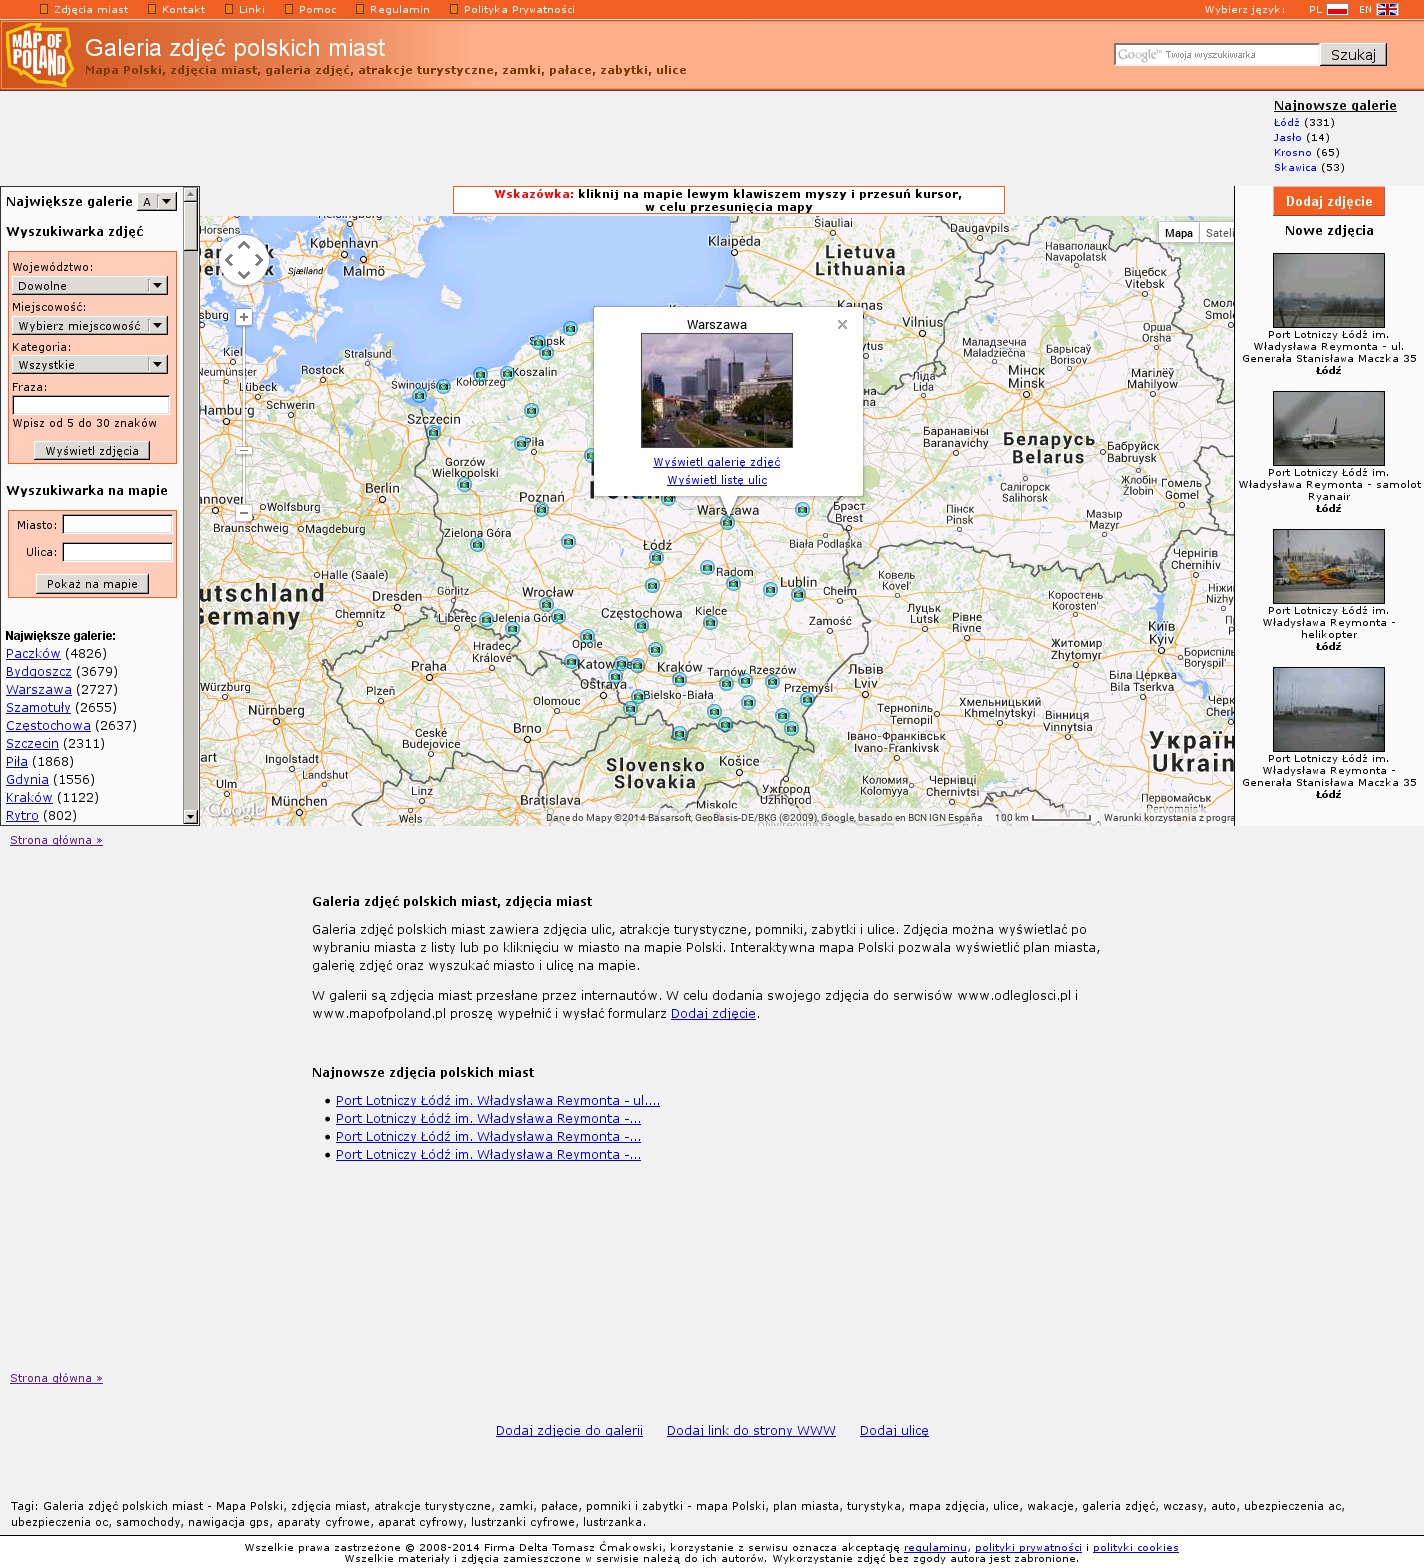Image resolution: width=1424 pixels, height=1568 pixels.
Task: Pan the map up with the arrow control
Action: click(244, 245)
